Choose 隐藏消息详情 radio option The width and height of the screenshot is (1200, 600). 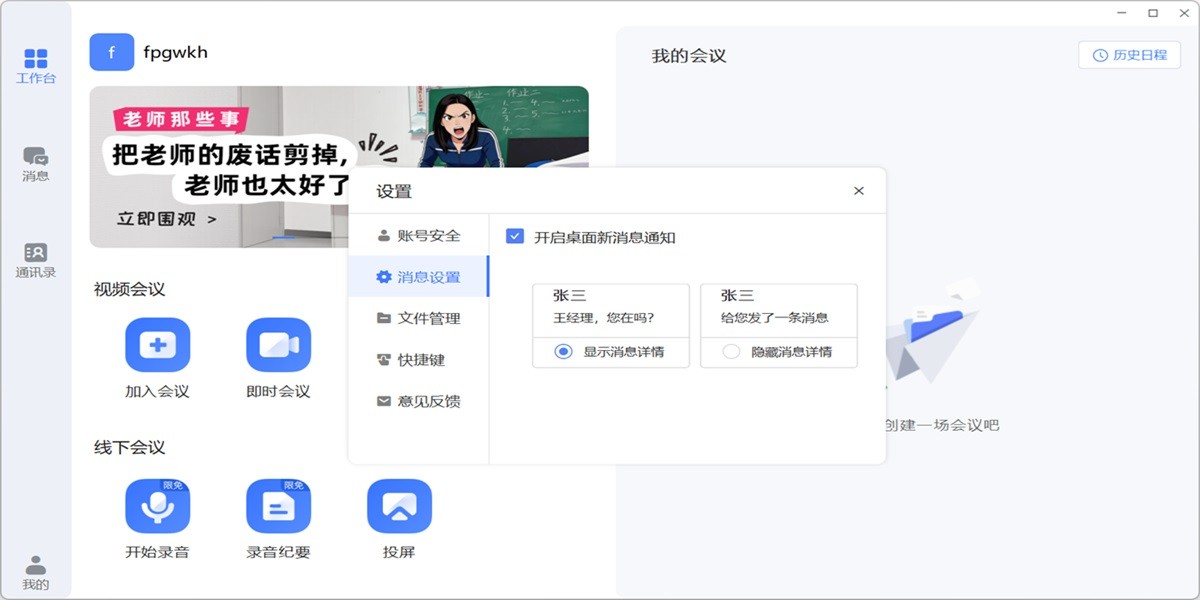[x=731, y=351]
